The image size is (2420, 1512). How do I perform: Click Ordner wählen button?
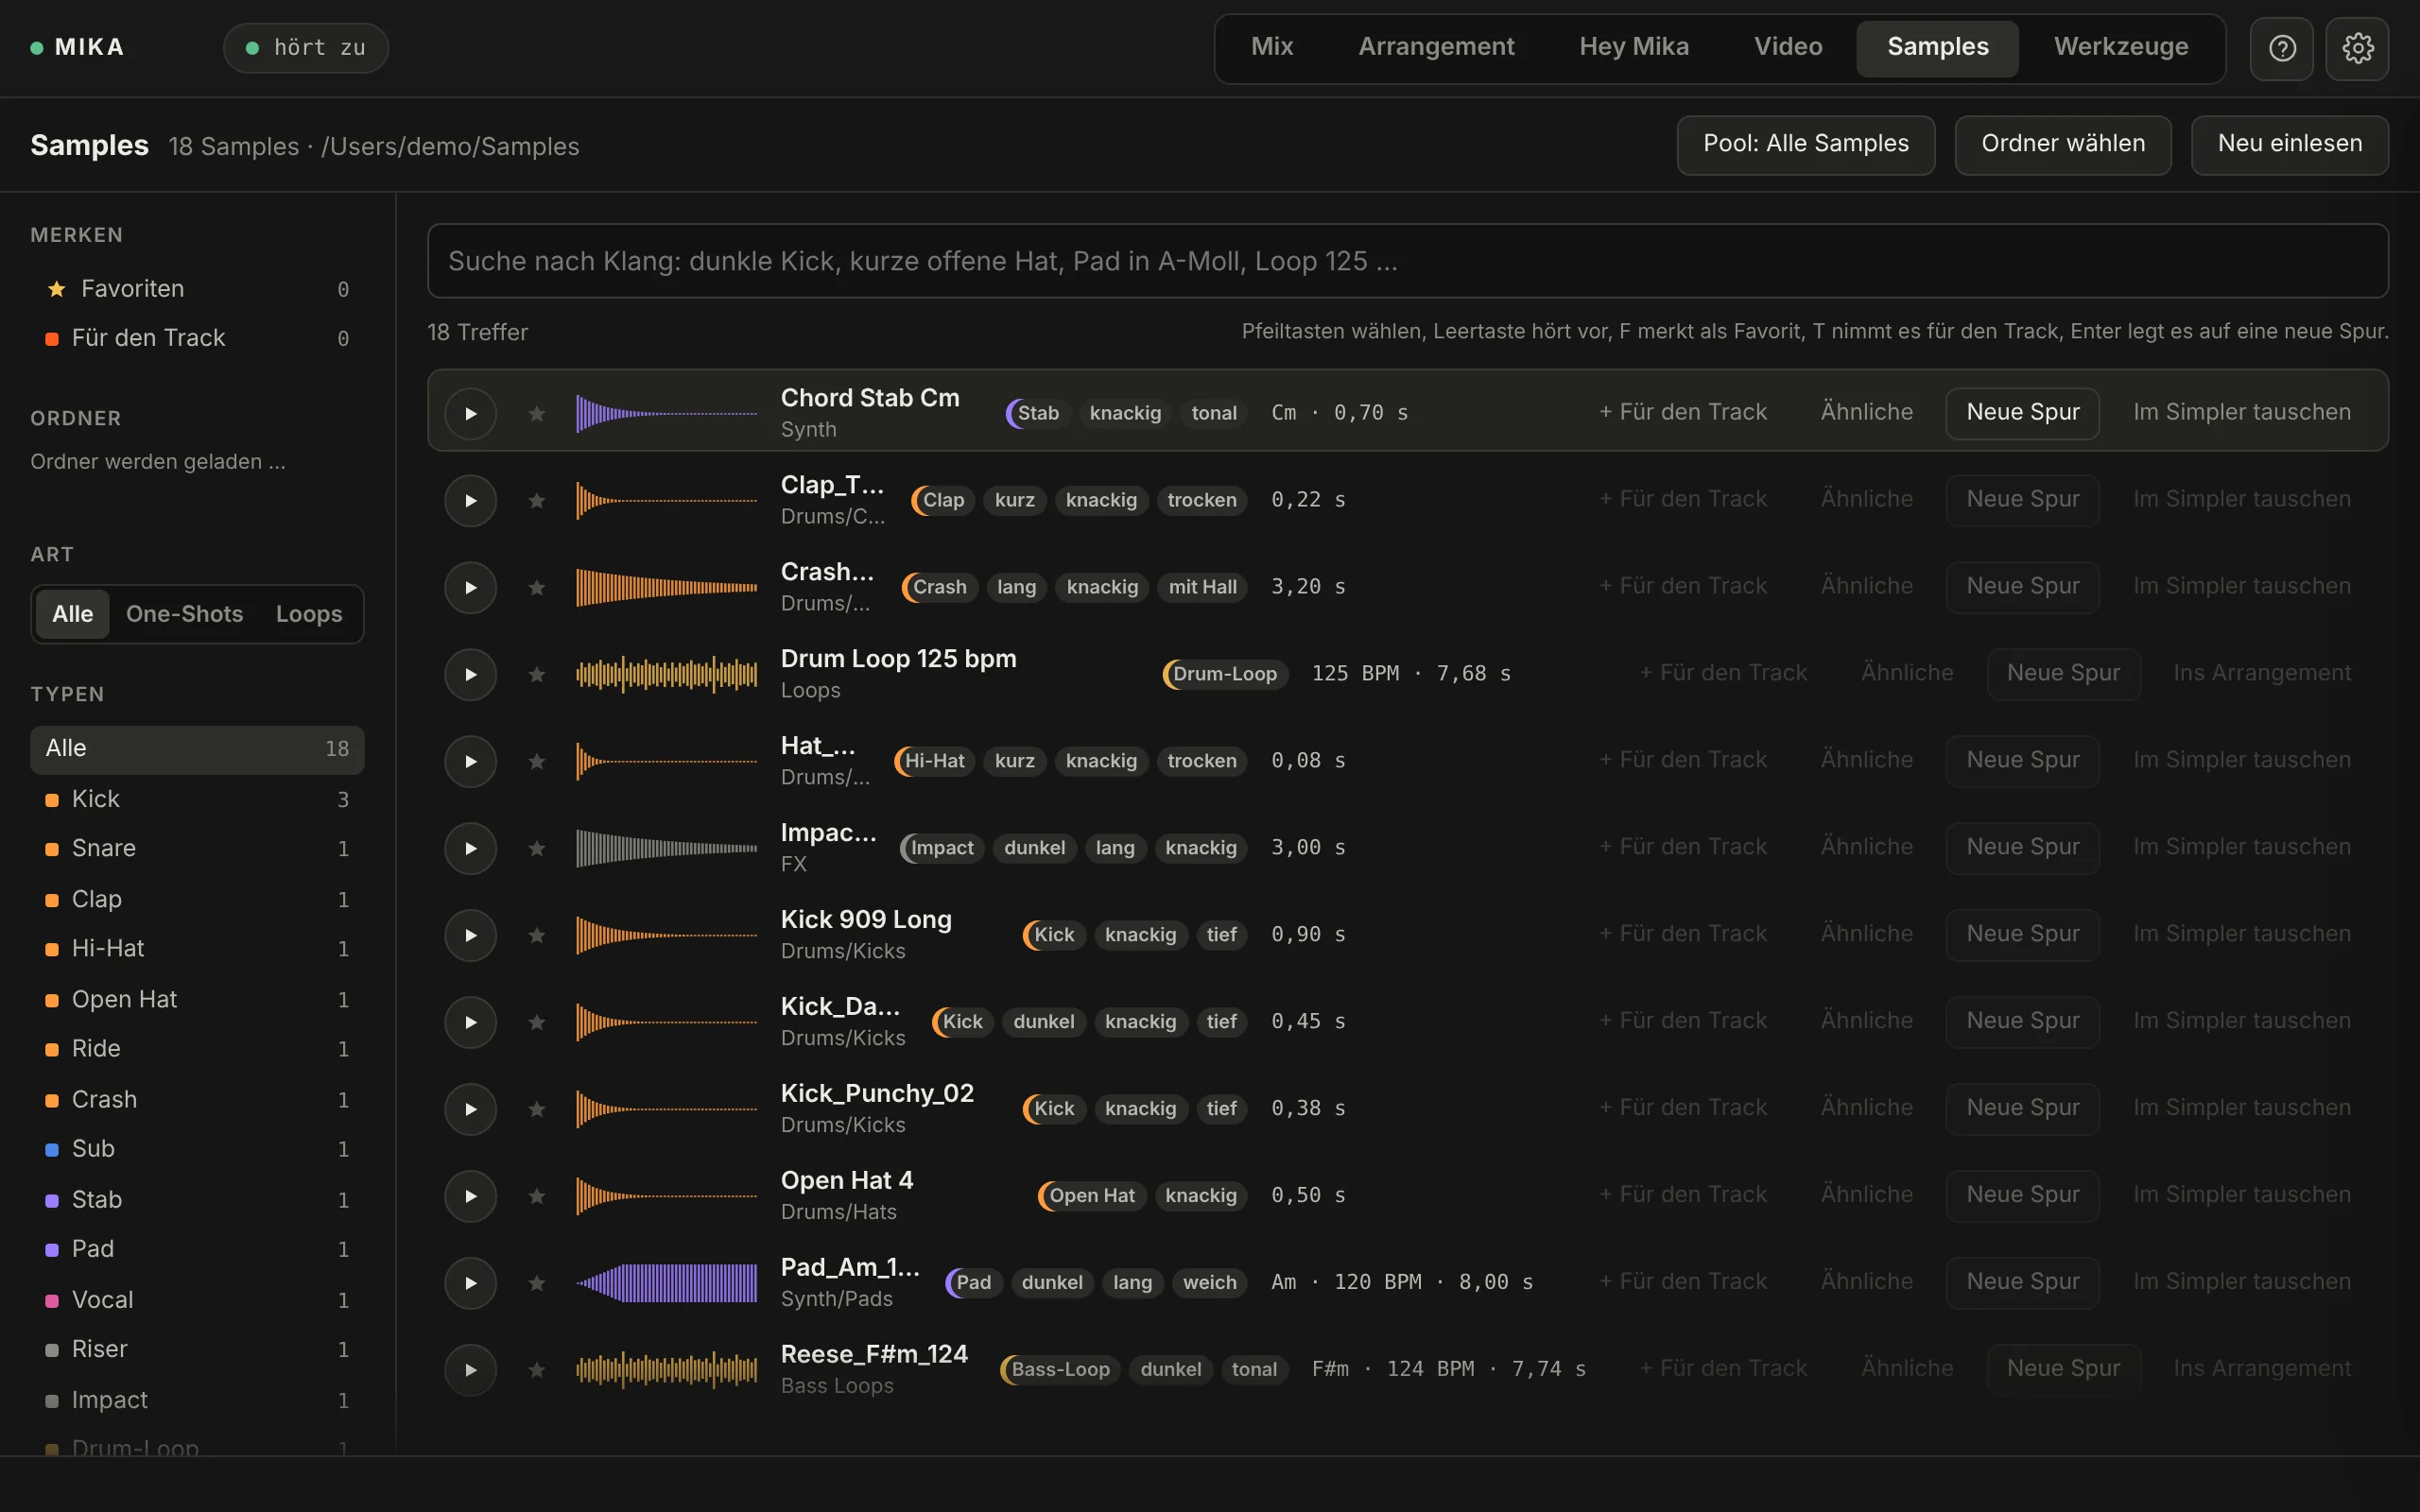2063,144
